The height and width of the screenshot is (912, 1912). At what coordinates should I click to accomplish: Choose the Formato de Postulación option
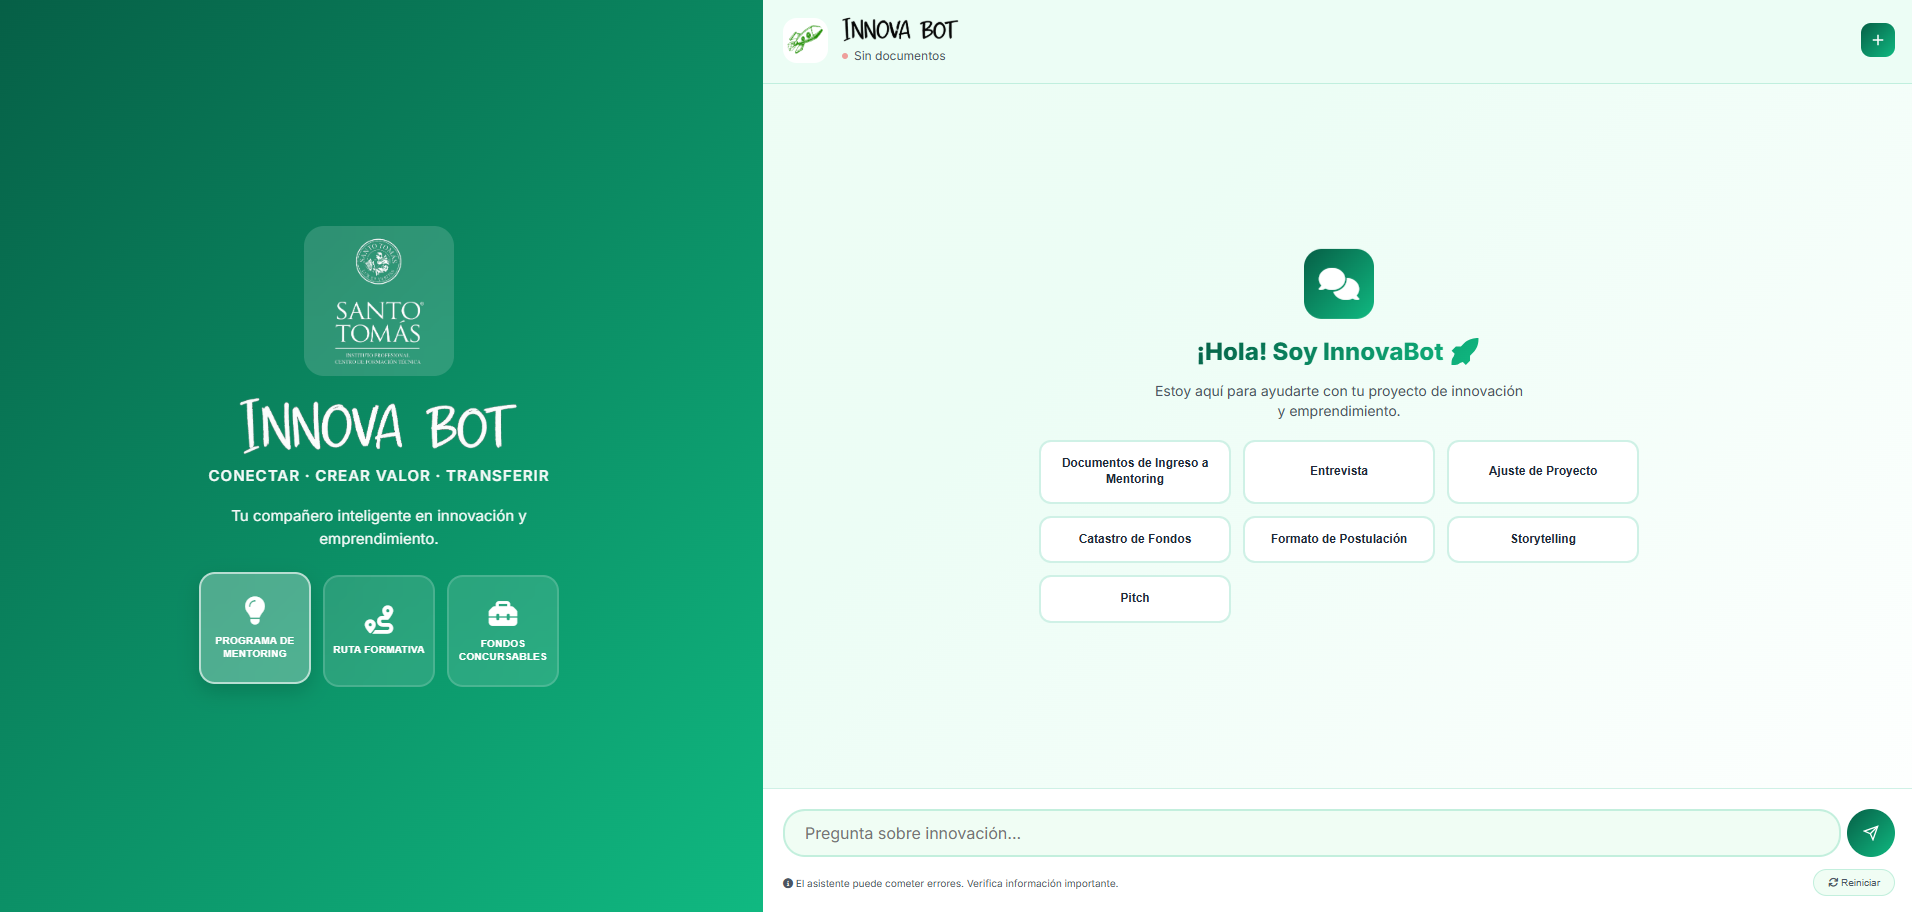tap(1338, 539)
